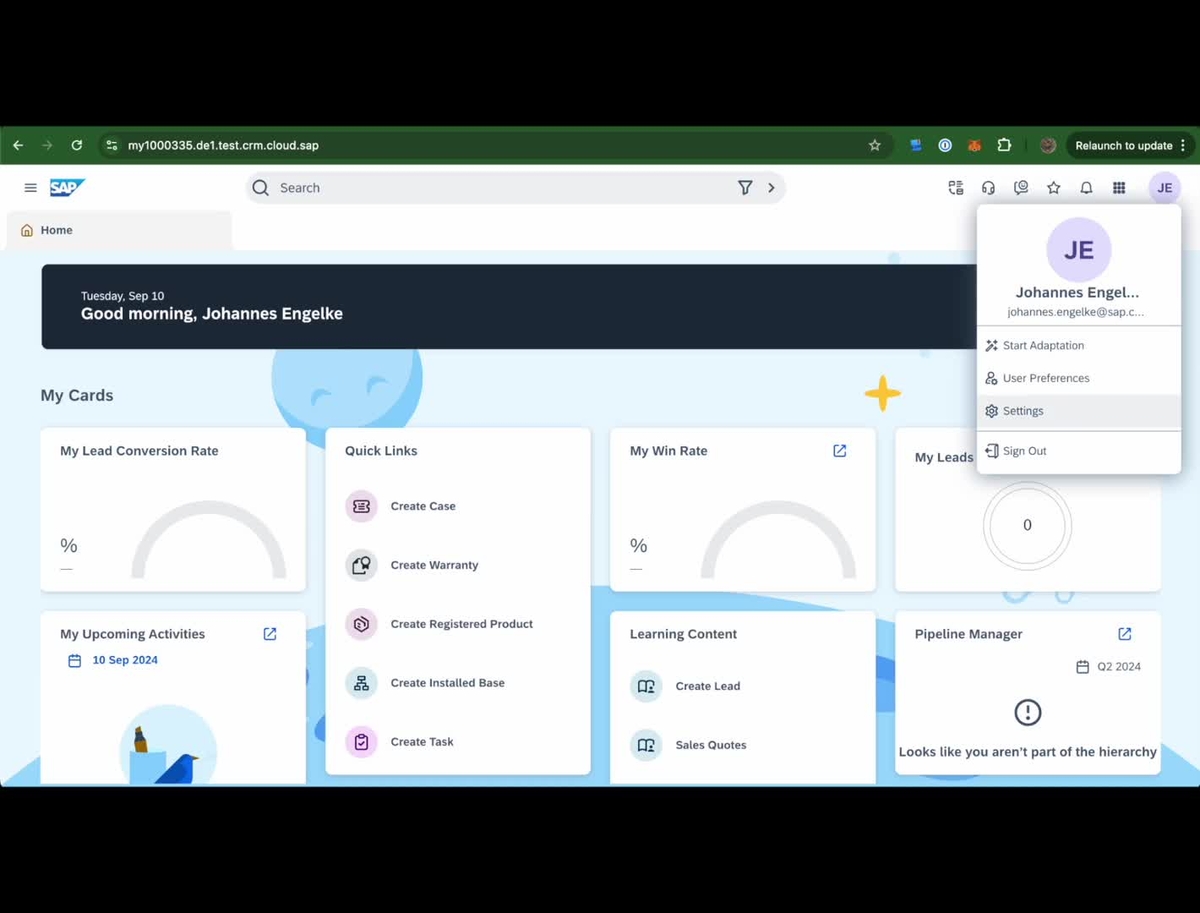Choose Sign Out from the user menu

point(1024,450)
